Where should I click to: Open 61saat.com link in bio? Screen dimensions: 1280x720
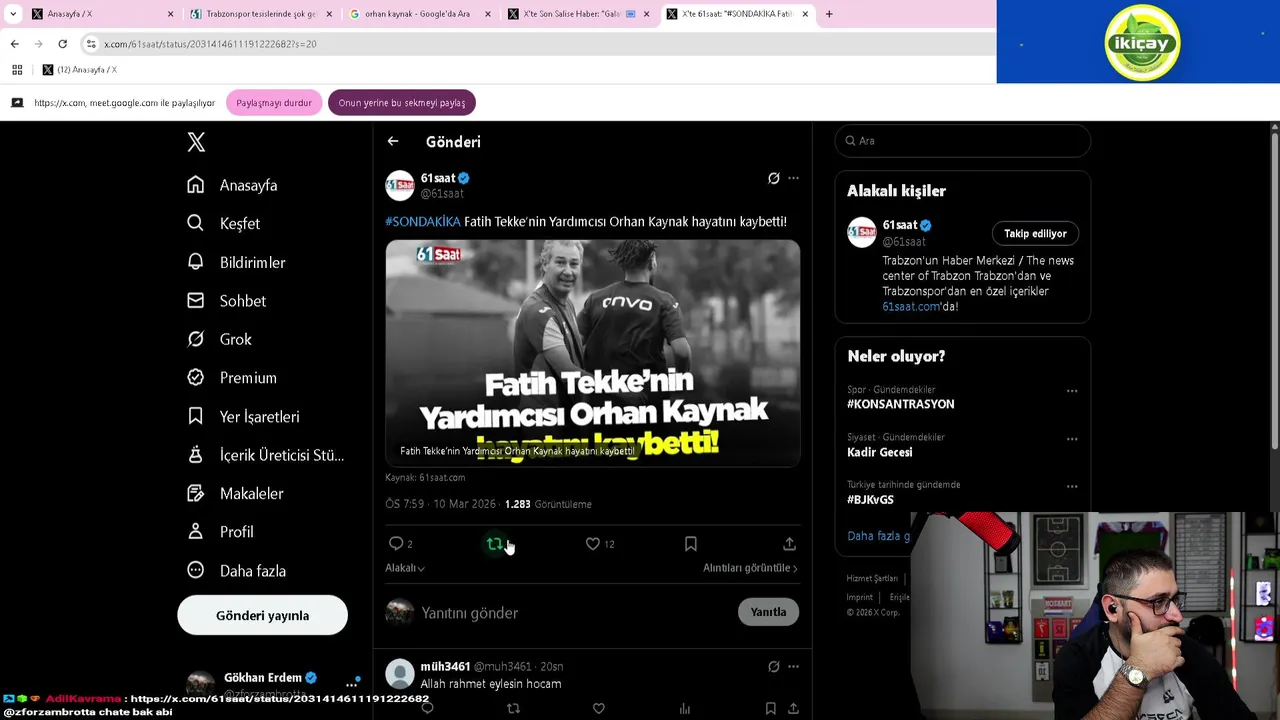pos(911,306)
